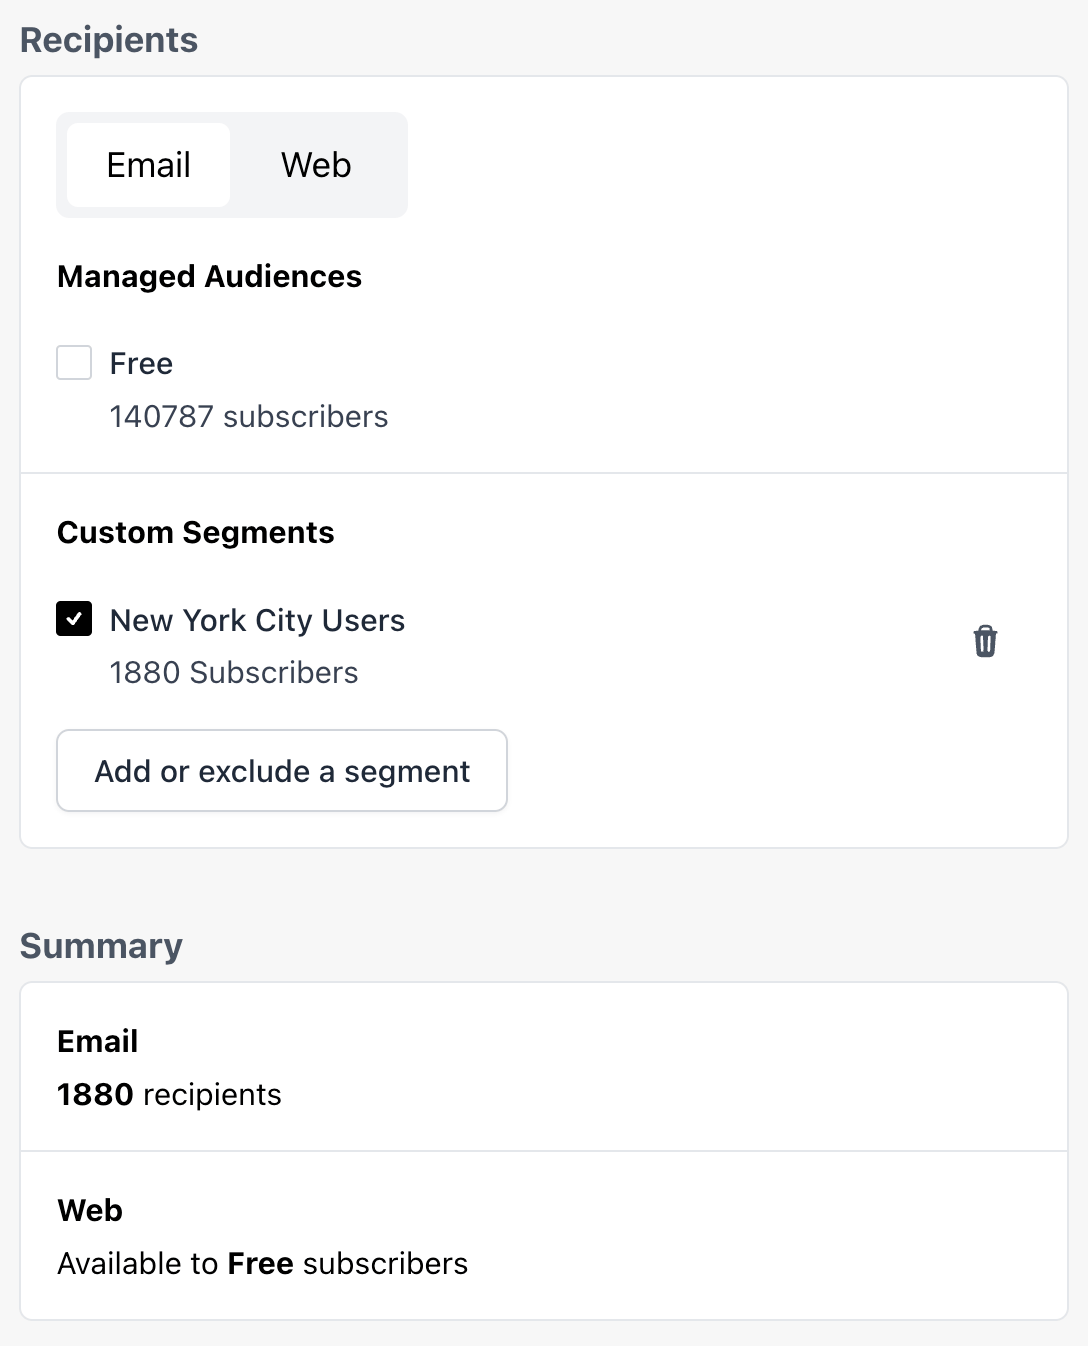
Task: Click the Summary section title
Action: tap(101, 946)
